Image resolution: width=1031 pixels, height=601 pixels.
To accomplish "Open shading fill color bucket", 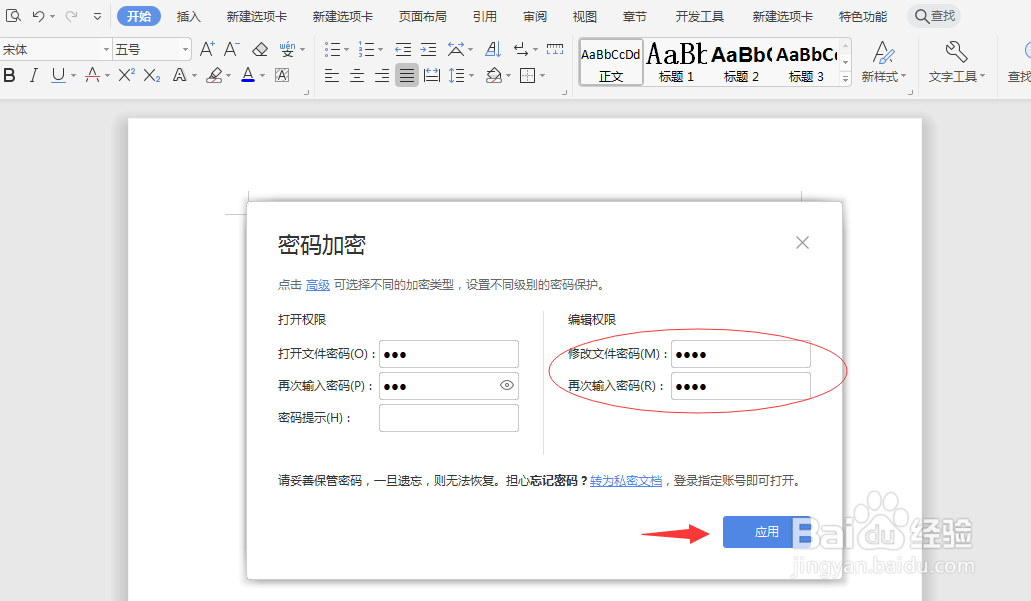I will pos(493,76).
